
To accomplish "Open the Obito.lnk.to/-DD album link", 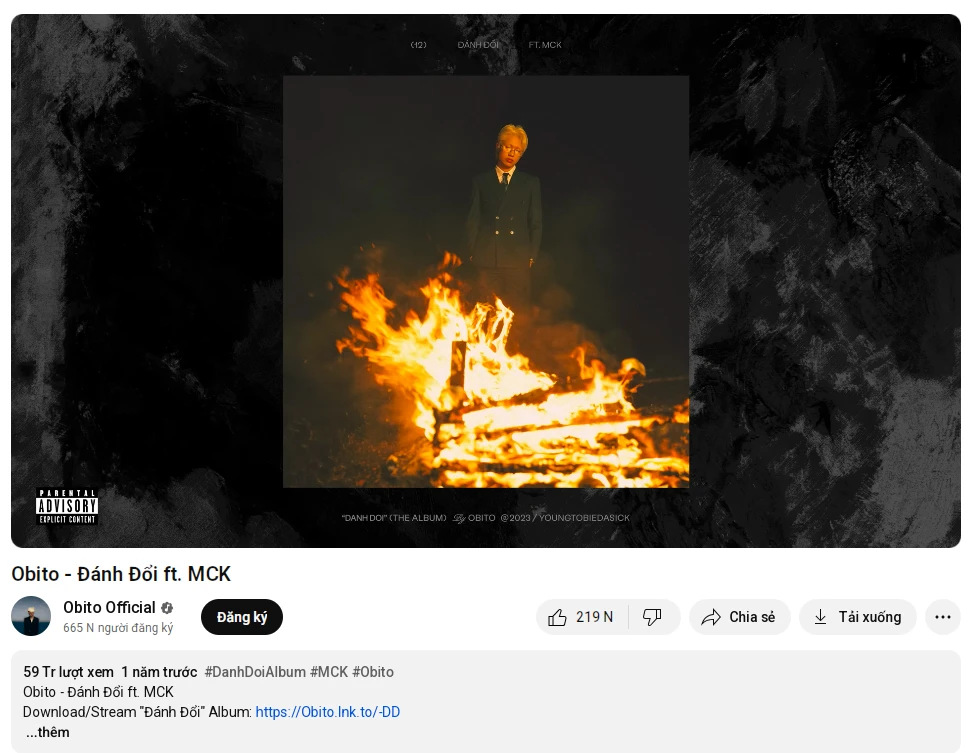I will pyautogui.click(x=327, y=712).
